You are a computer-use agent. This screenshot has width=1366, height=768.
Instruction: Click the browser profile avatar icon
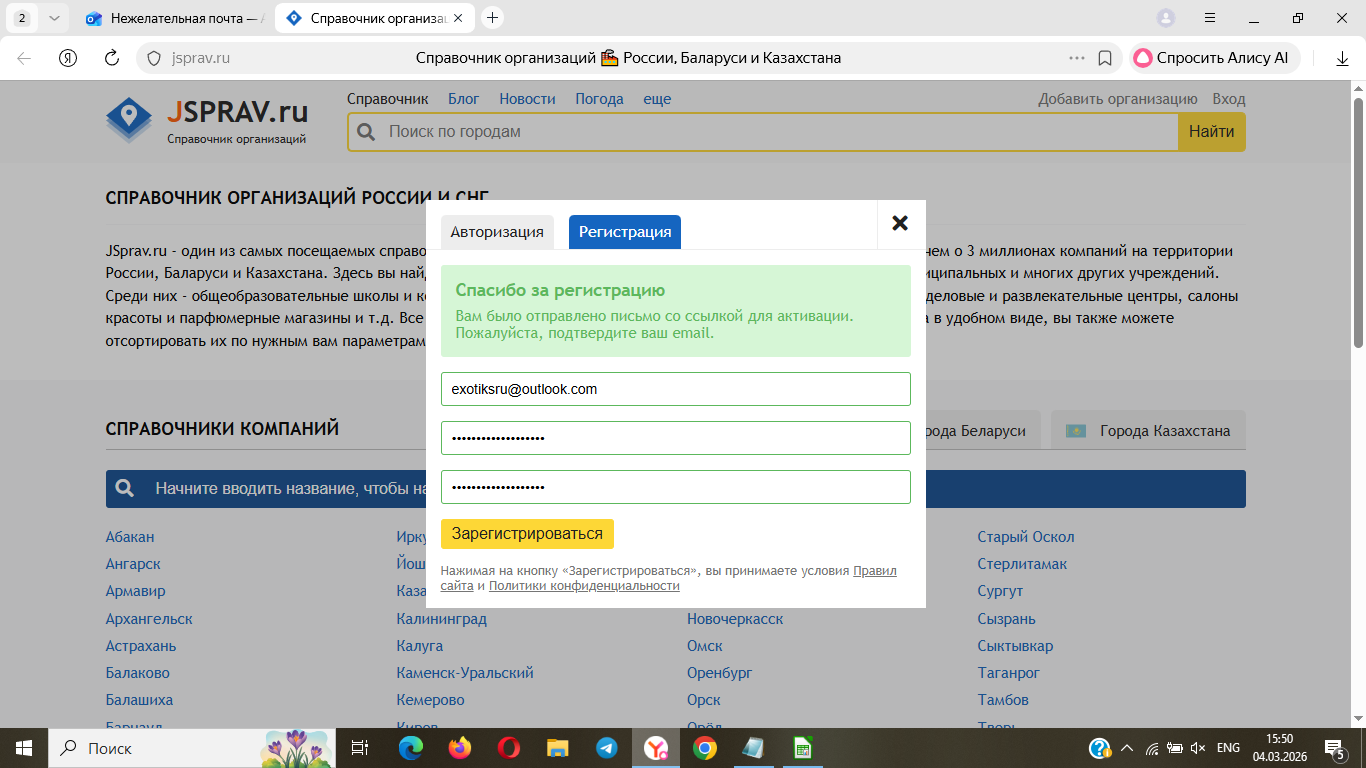pos(1166,18)
